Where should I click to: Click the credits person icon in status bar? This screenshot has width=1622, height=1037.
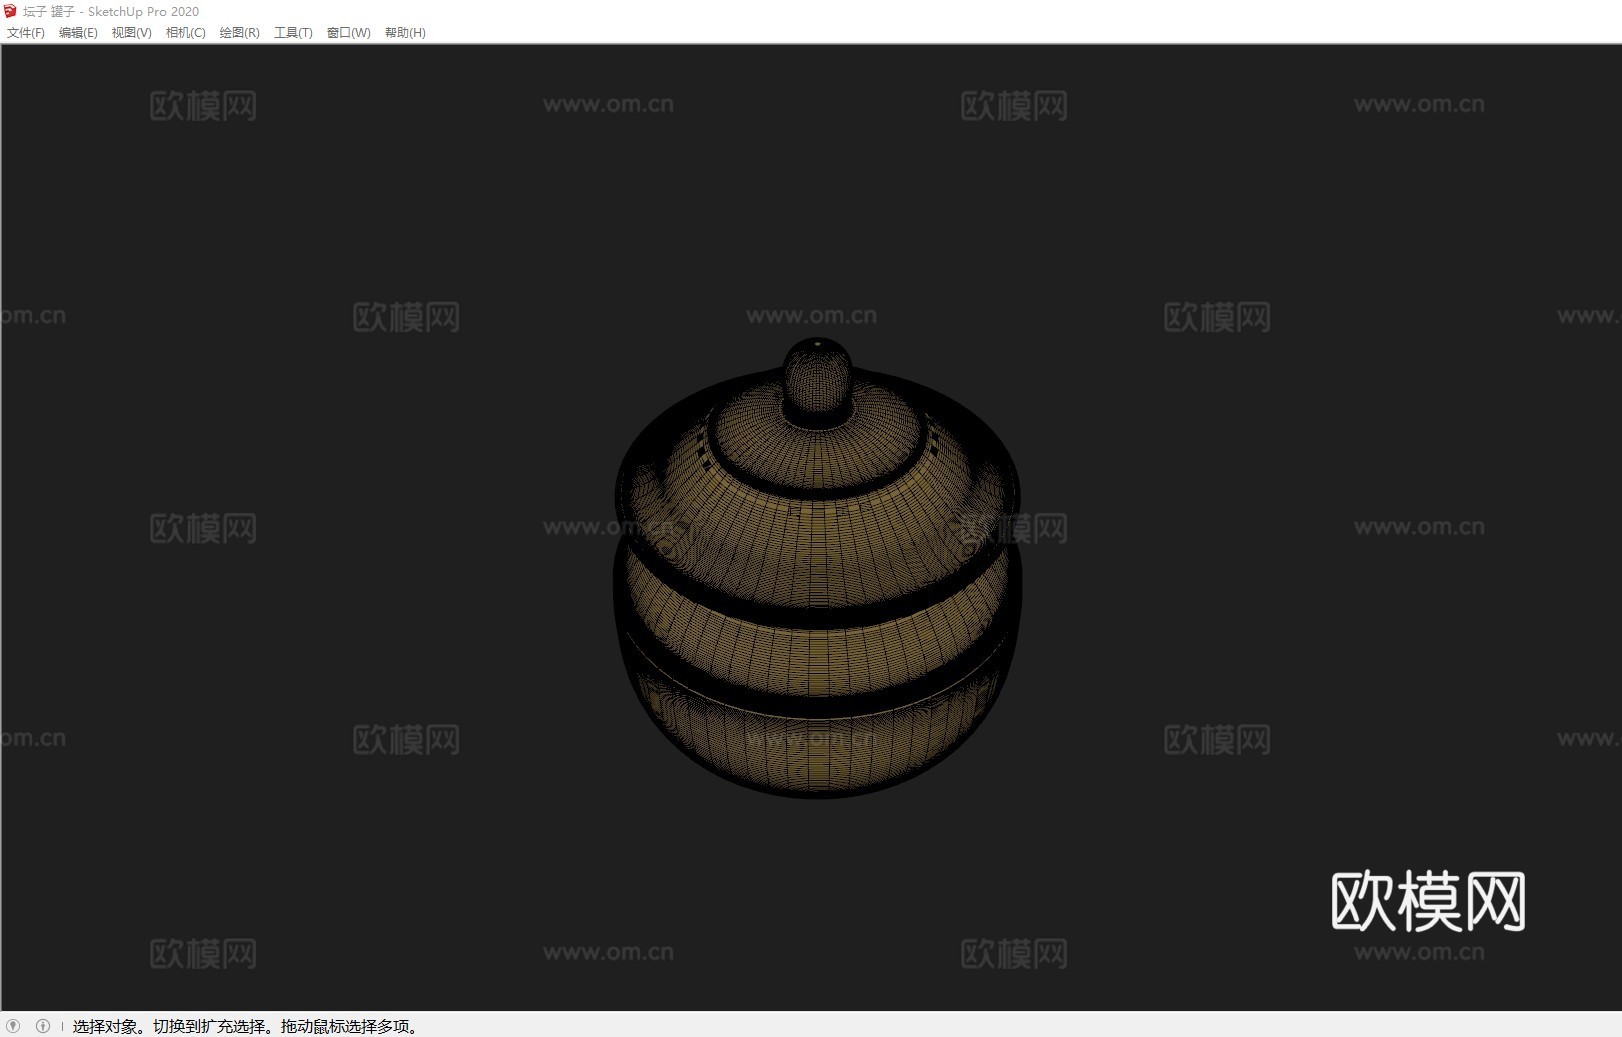pos(43,1026)
